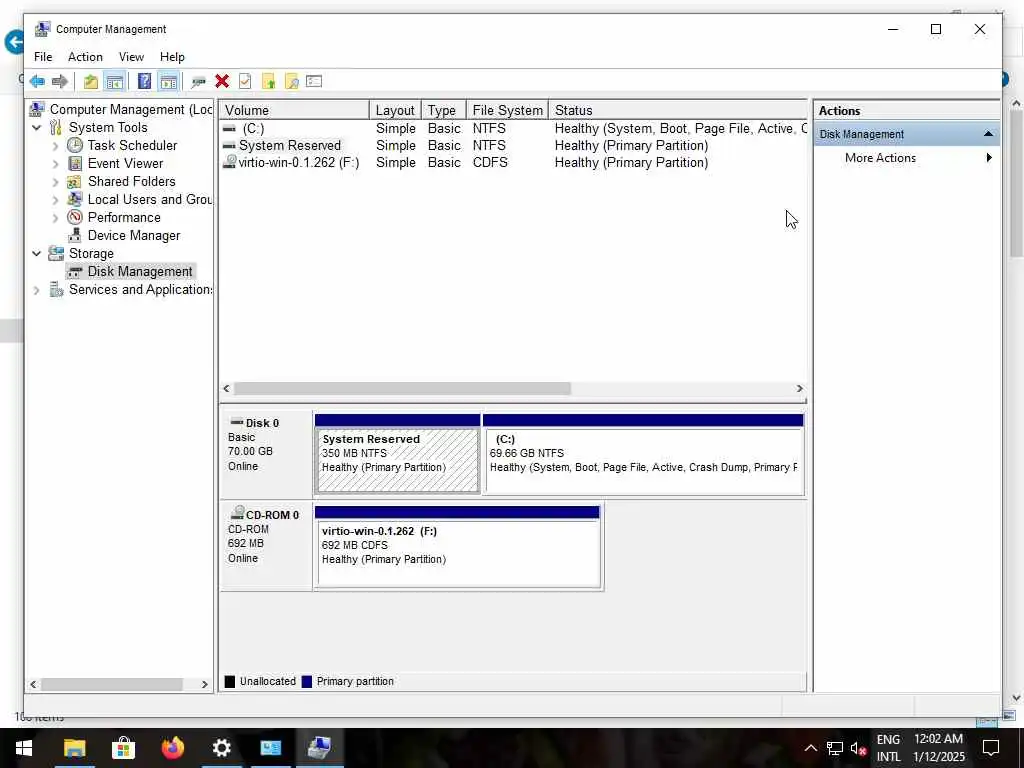Expand the Task Scheduler node
Image resolution: width=1024 pixels, height=768 pixels.
click(56, 146)
